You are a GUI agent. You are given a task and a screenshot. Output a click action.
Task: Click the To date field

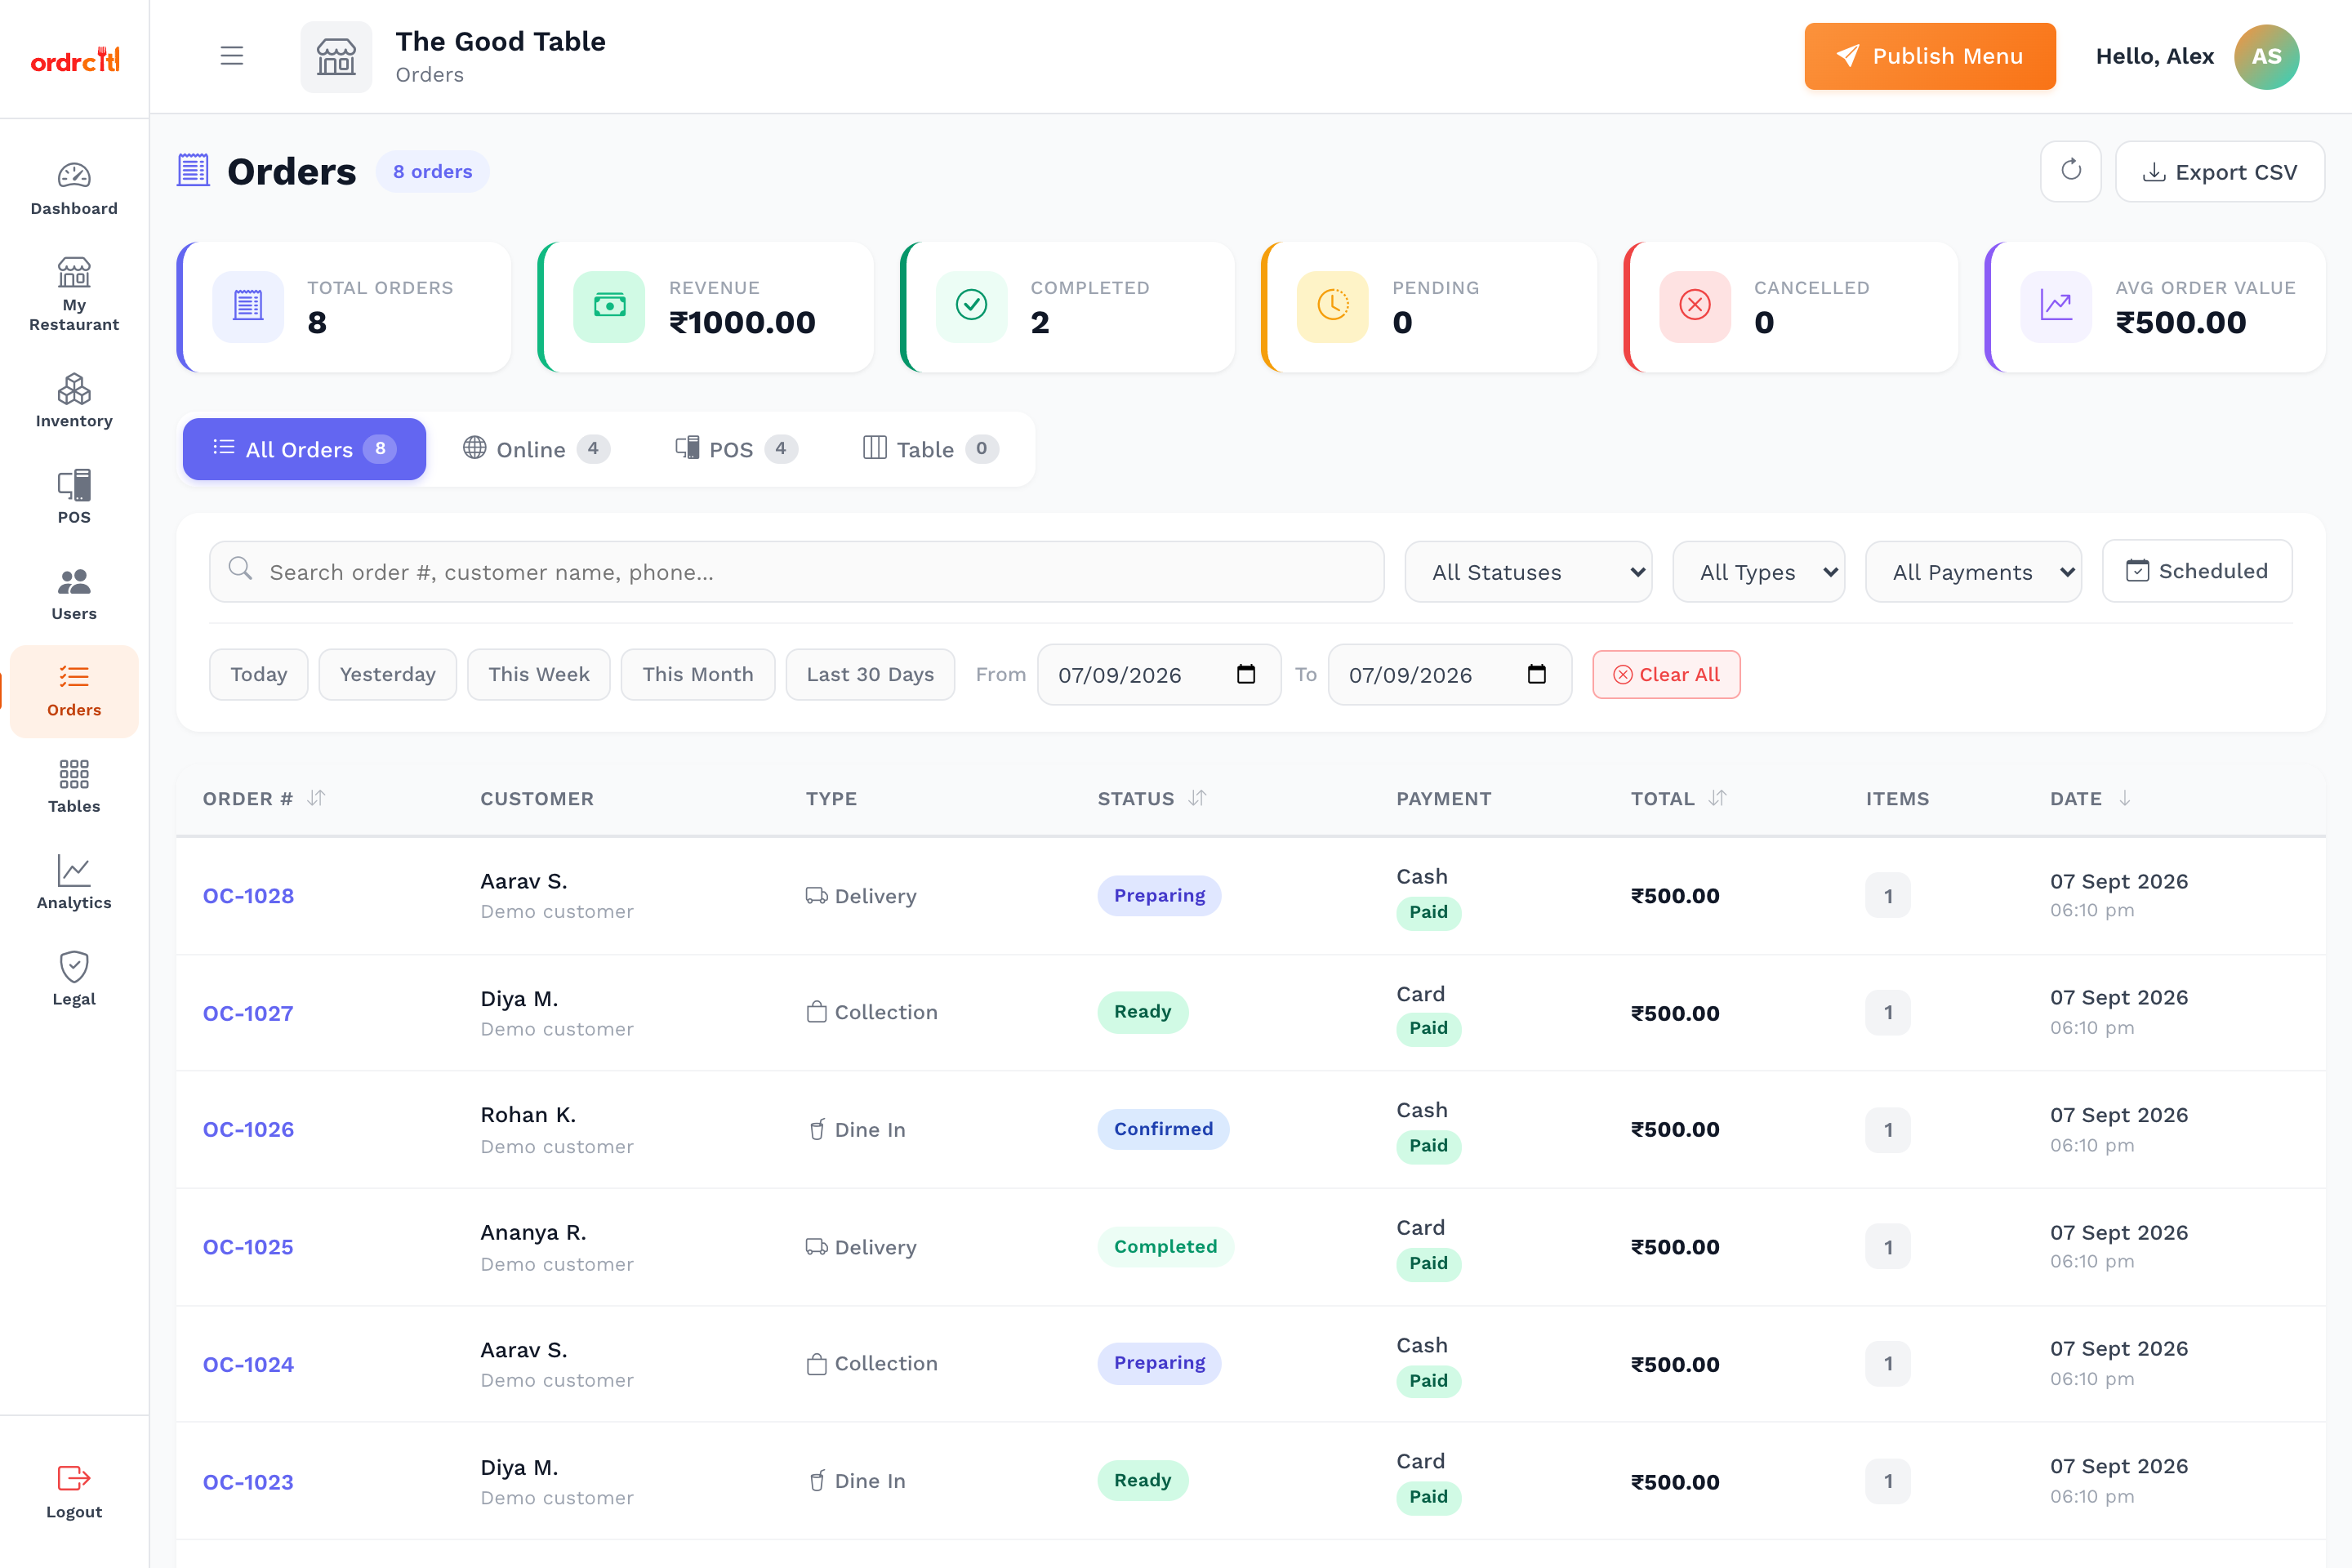(x=1450, y=674)
